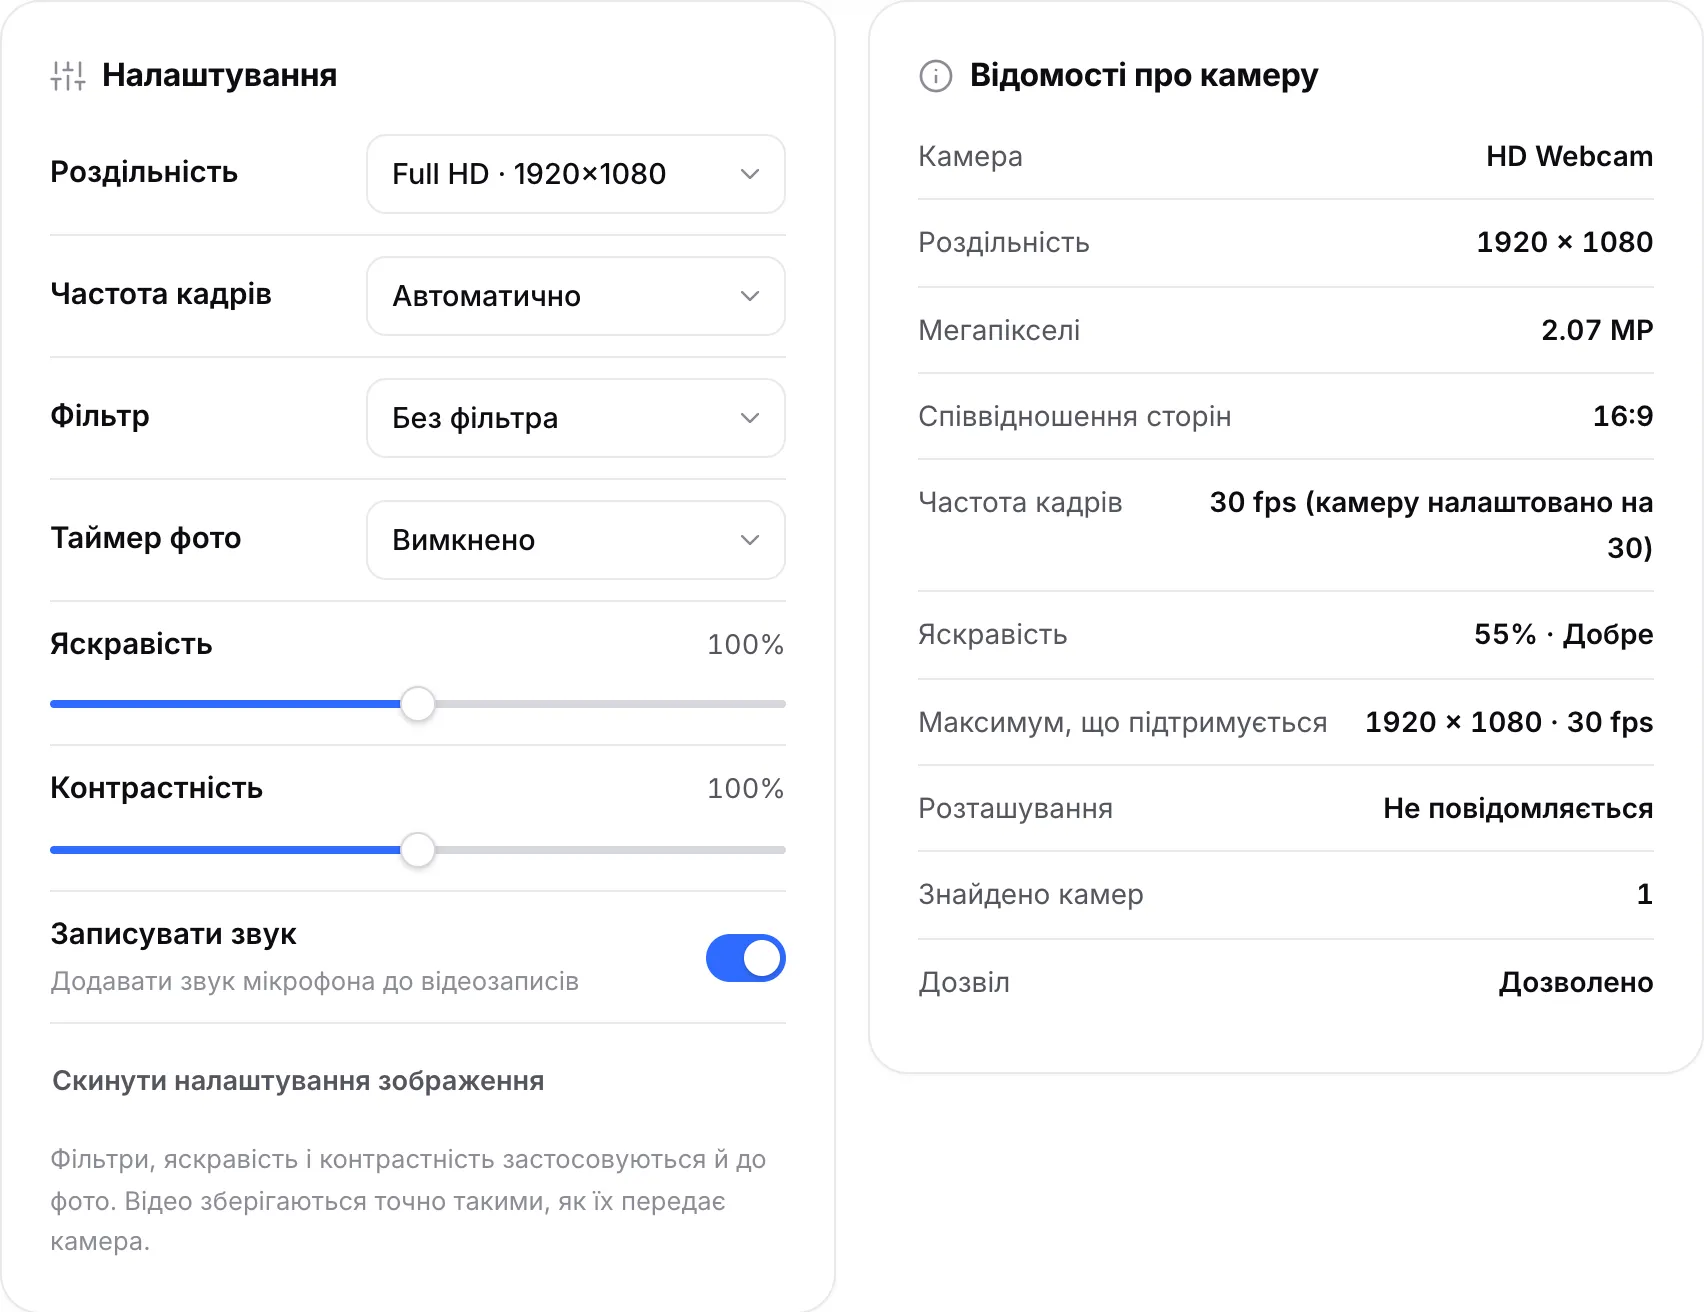Image resolution: width=1704 pixels, height=1312 pixels.
Task: Click the Контрастність slider handle
Action: 418,850
